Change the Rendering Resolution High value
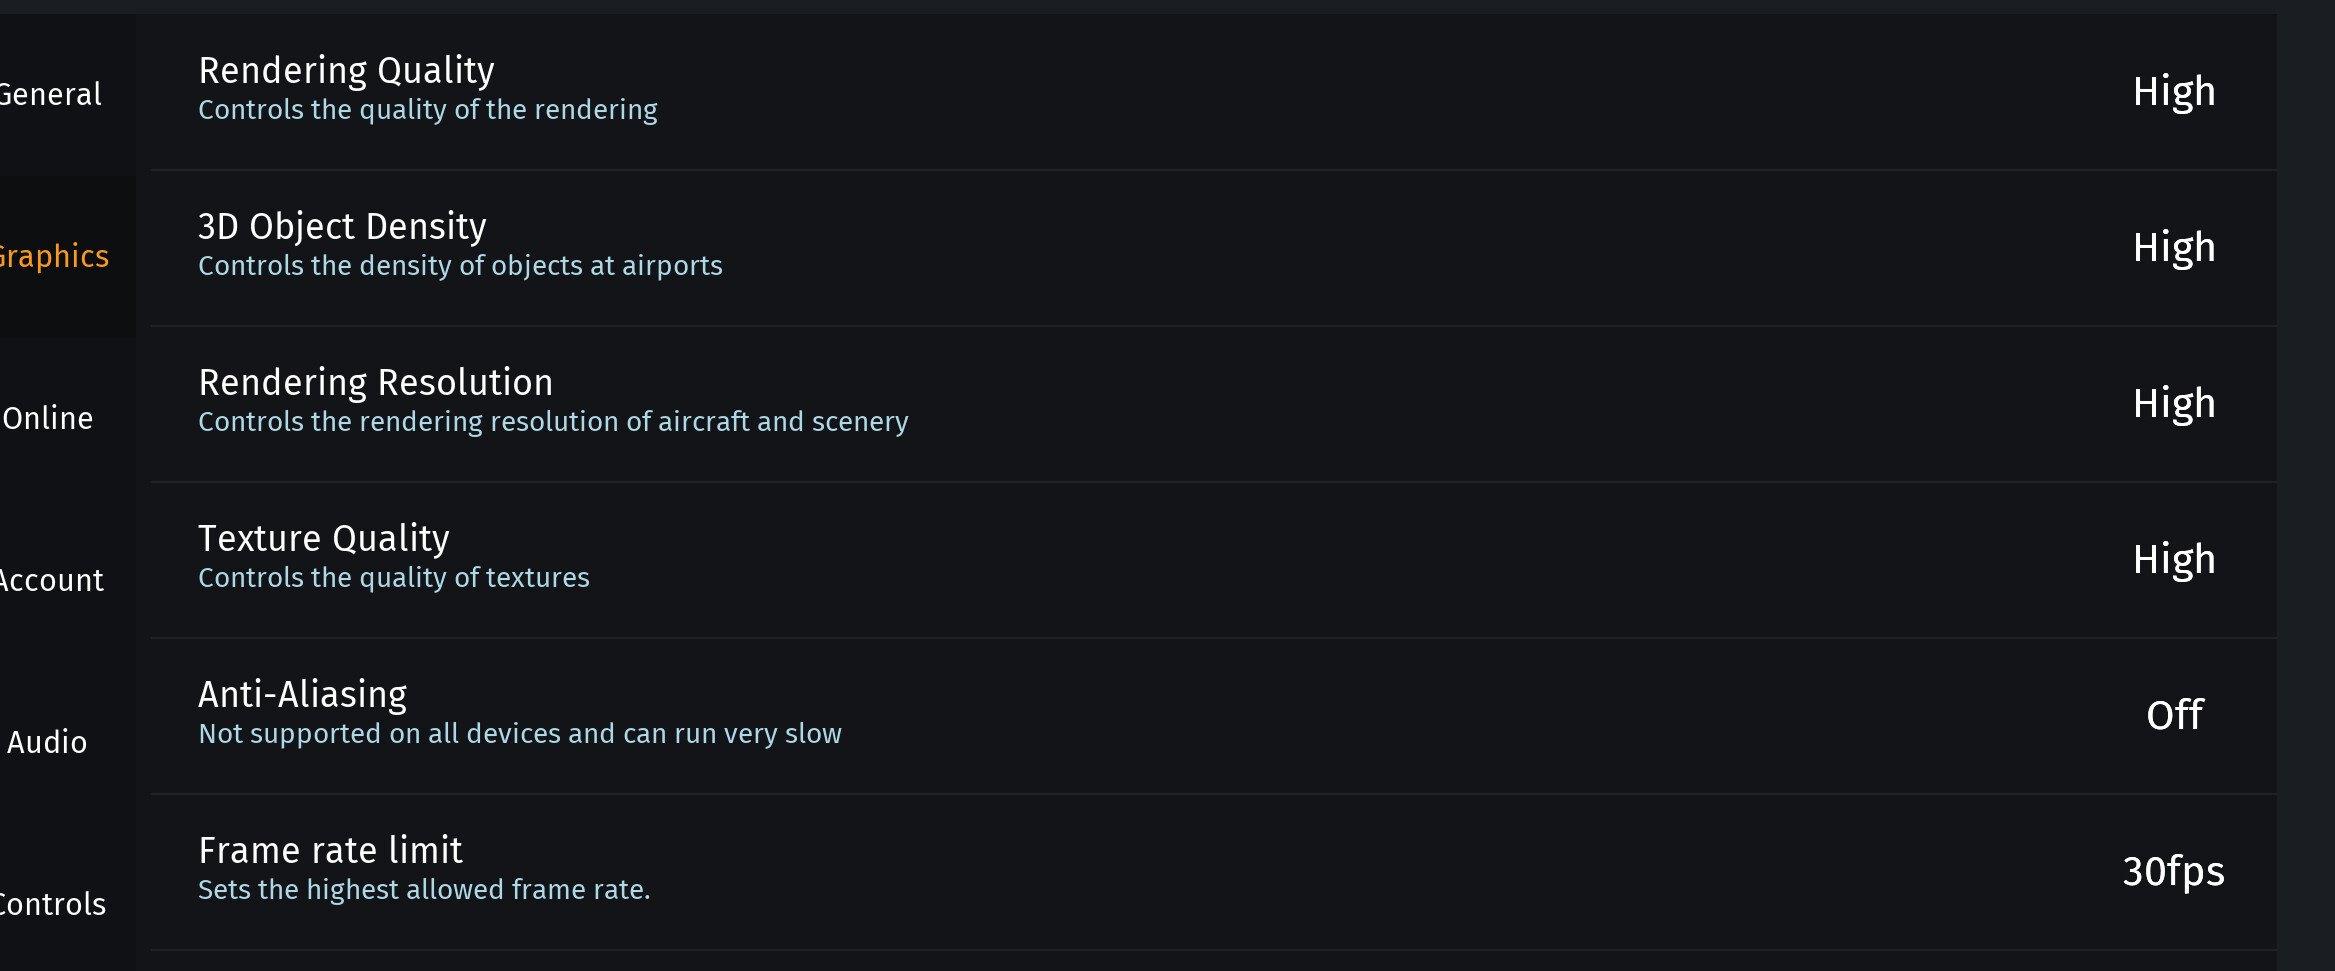2335x971 pixels. [x=2173, y=404]
